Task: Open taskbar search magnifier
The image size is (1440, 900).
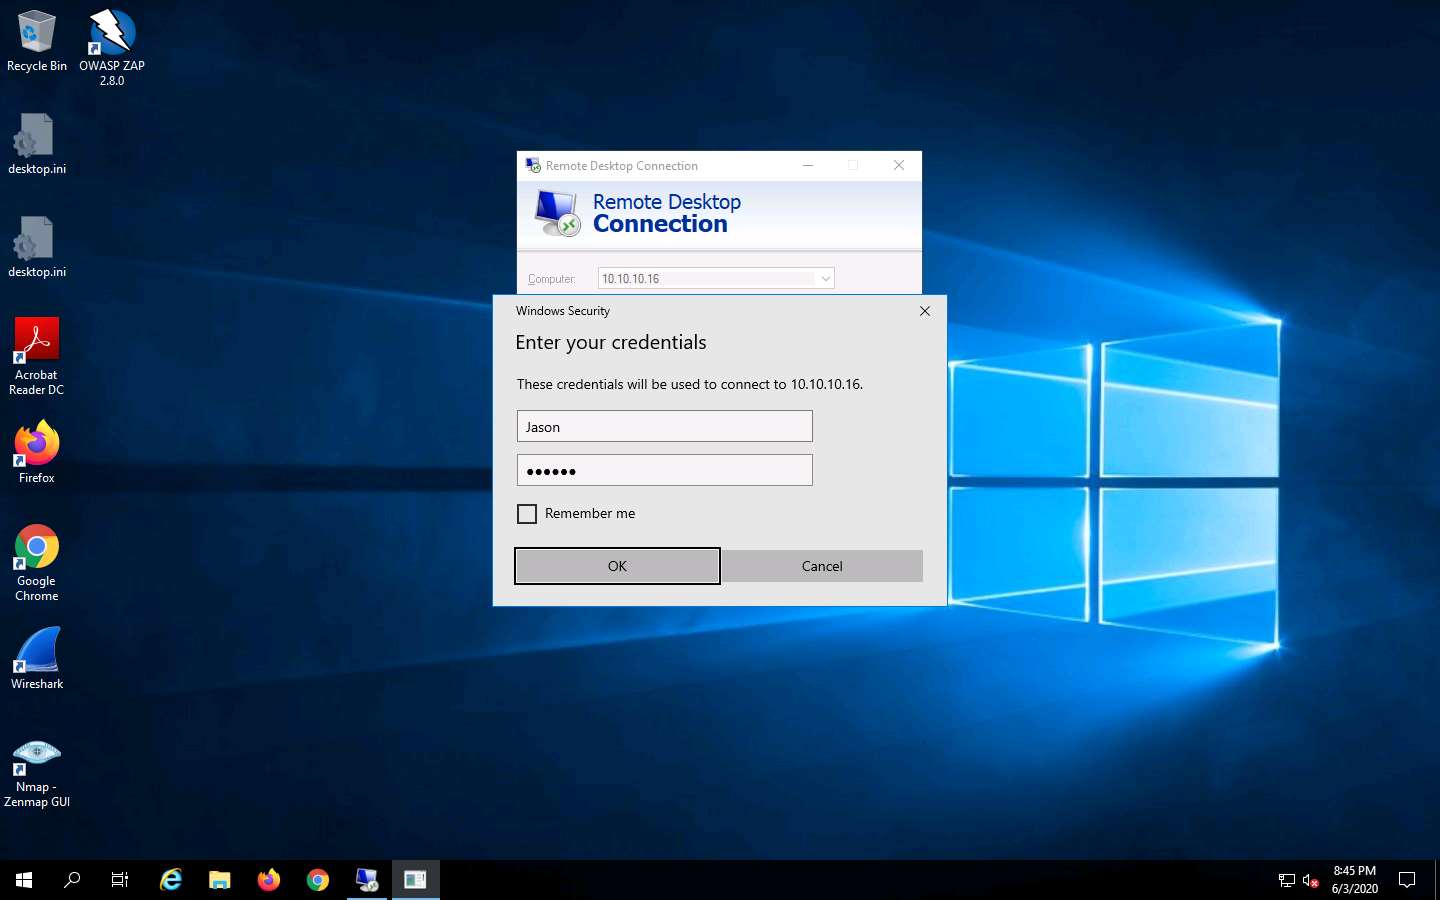Action: coord(72,880)
